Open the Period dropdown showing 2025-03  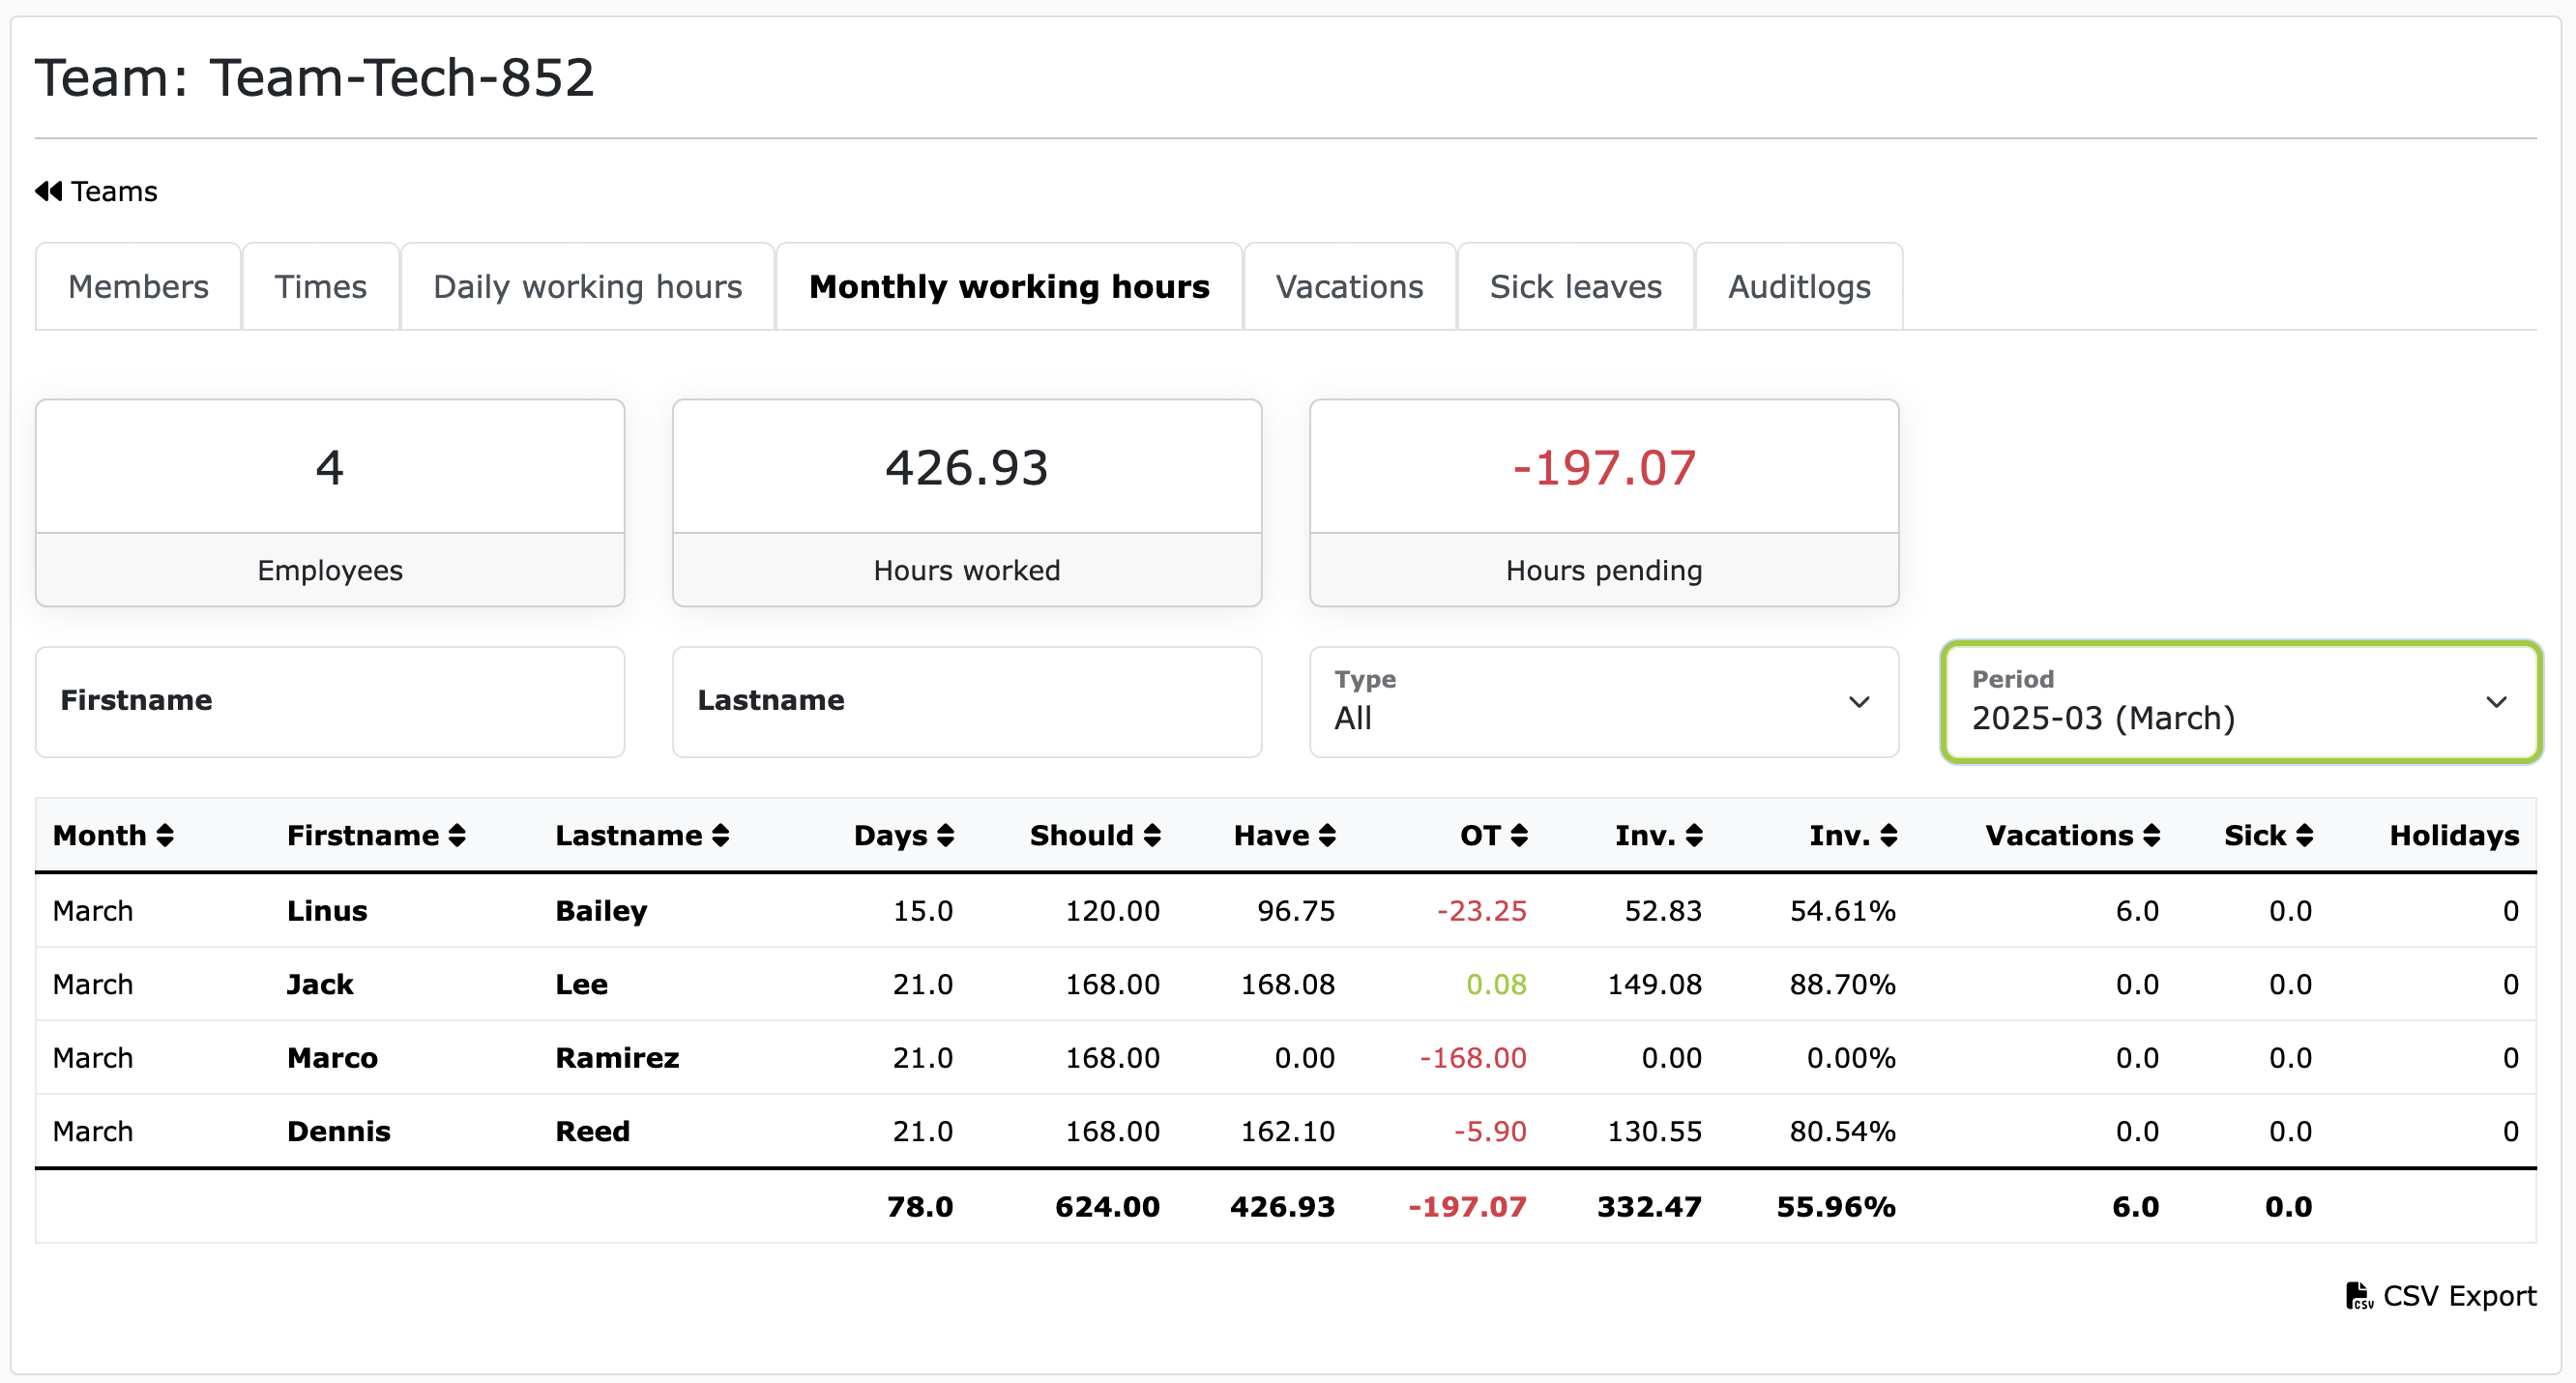[x=2238, y=703]
